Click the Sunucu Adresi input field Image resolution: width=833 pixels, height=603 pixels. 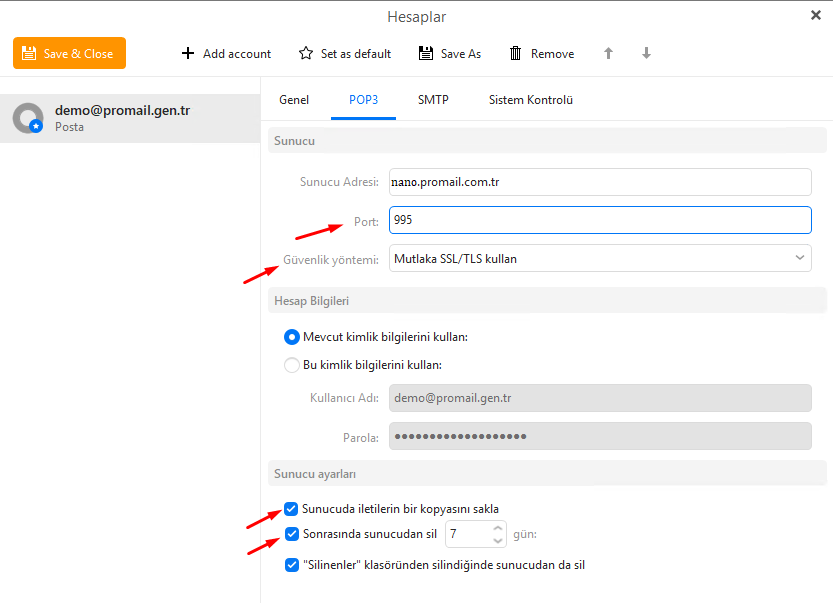598,182
